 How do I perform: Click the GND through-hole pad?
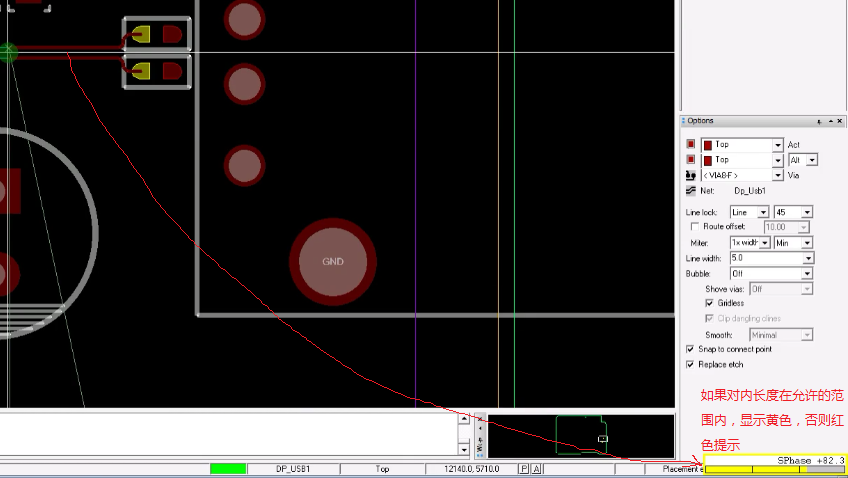[x=333, y=262]
